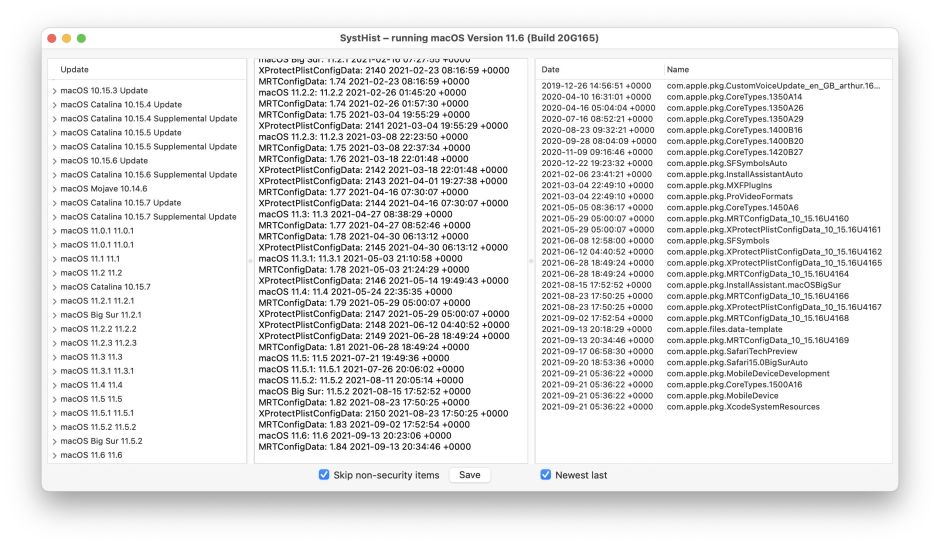Sort by the Name column header
The image size is (940, 546).
coord(677,70)
